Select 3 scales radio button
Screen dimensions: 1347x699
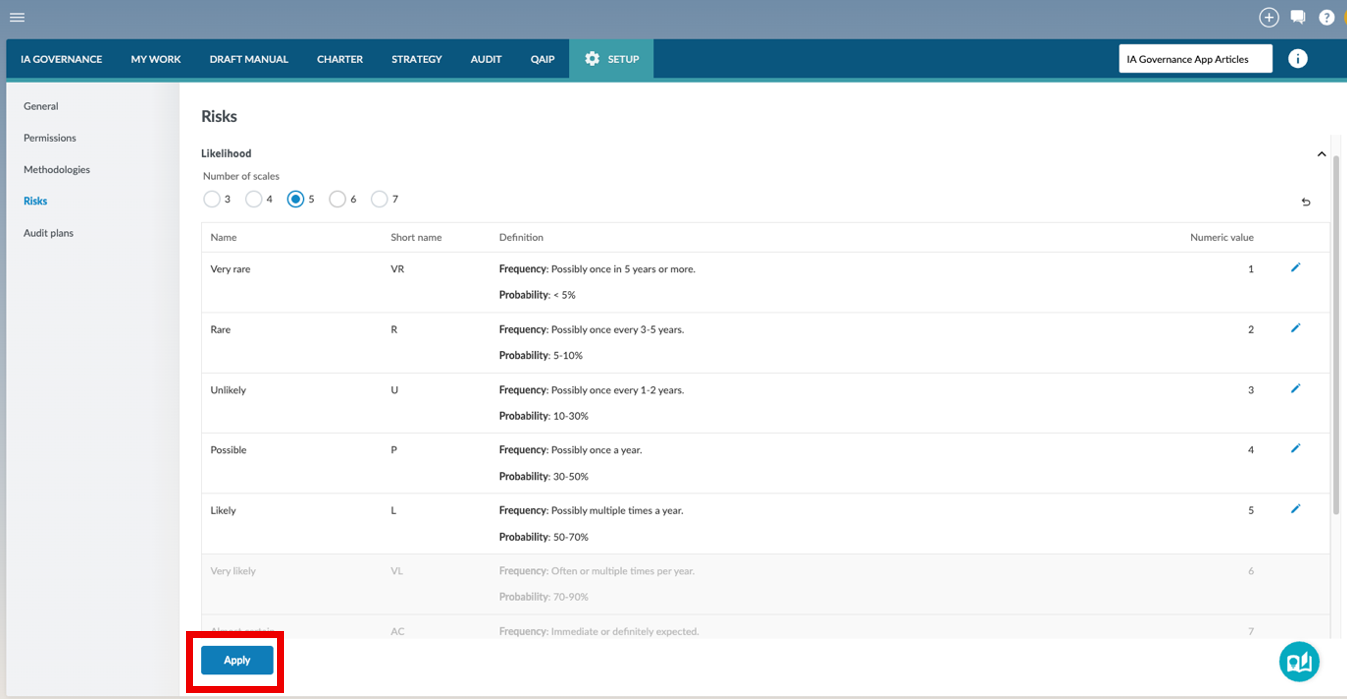212,199
